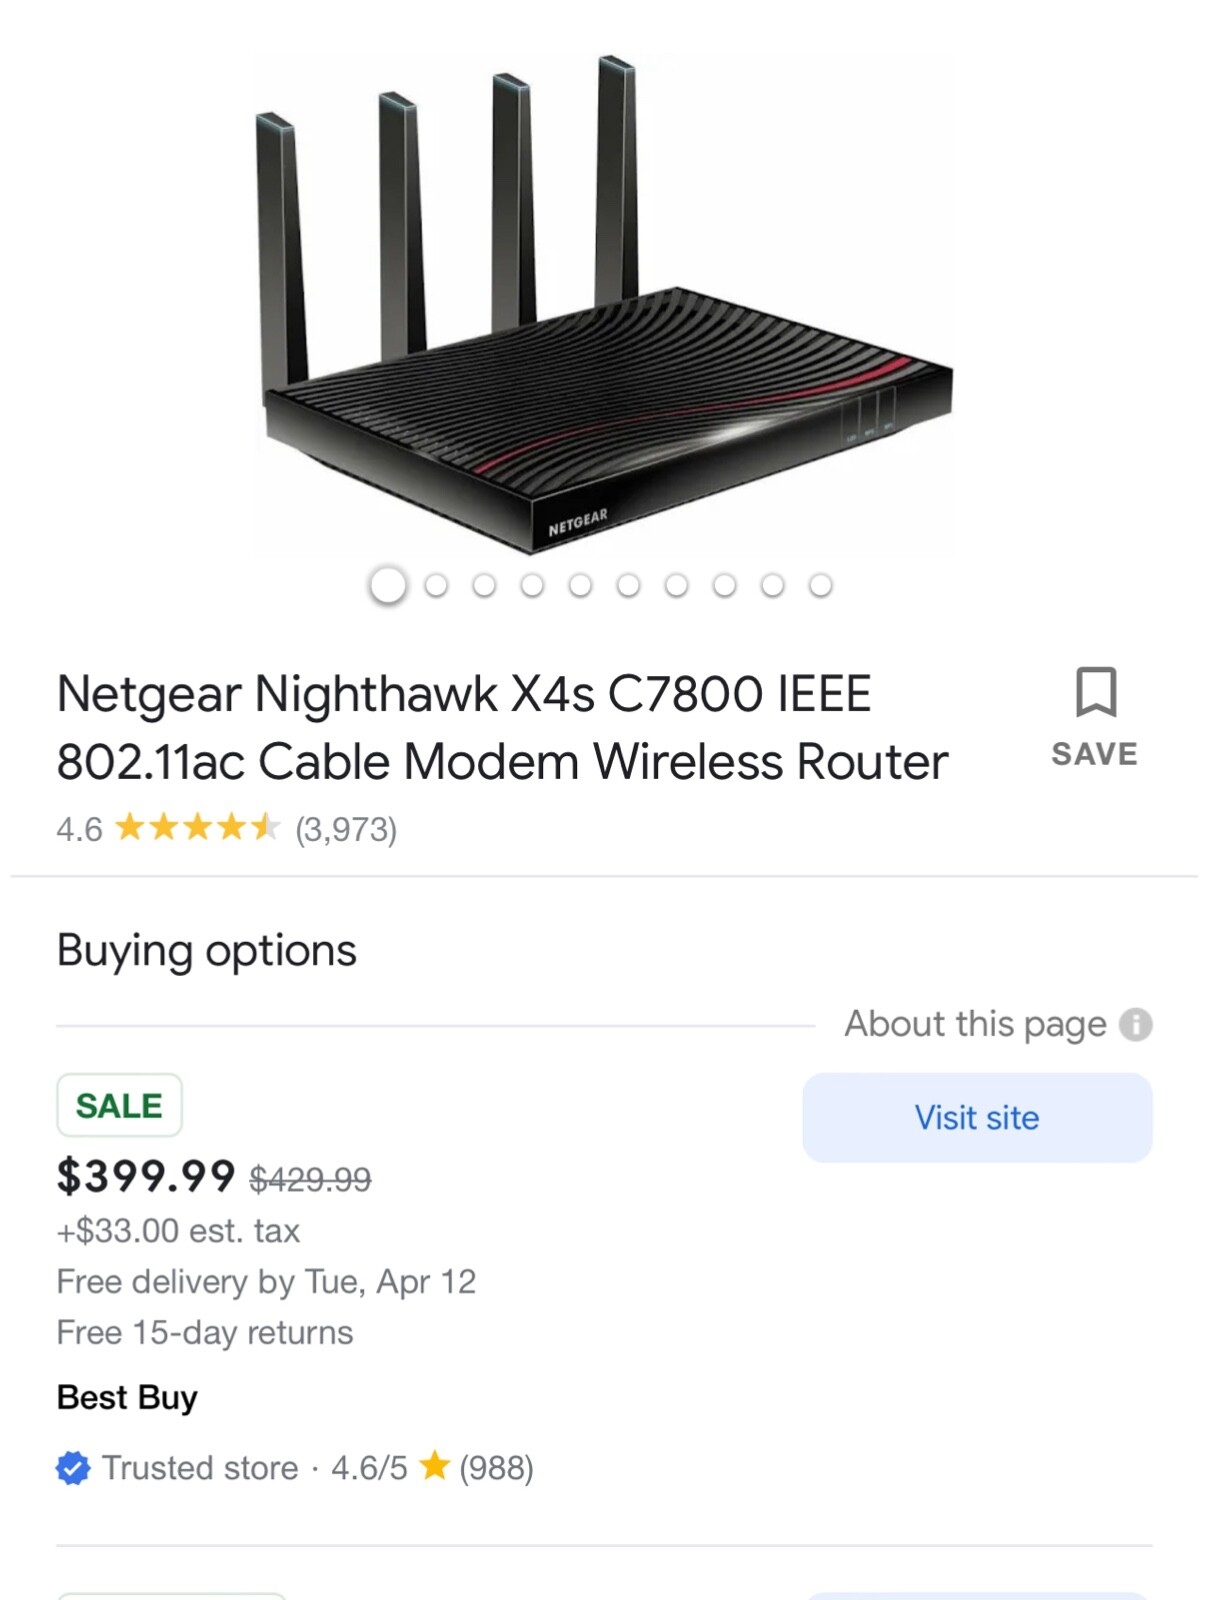Open the 988 store reviews count
1209x1600 pixels.
coord(496,1468)
